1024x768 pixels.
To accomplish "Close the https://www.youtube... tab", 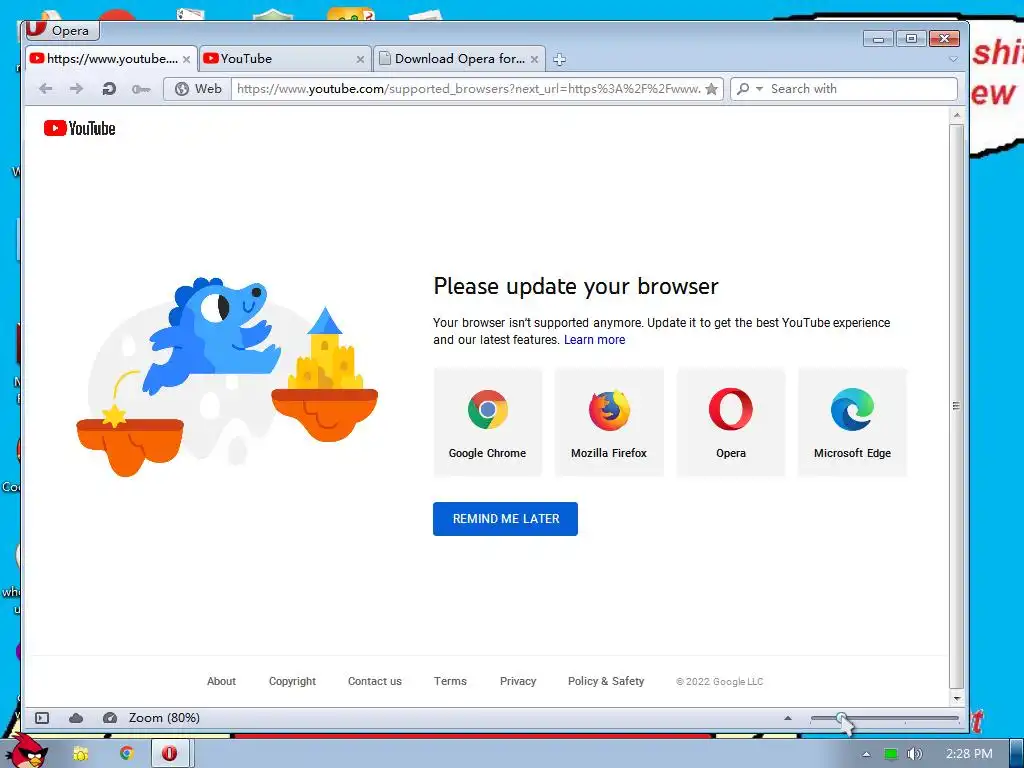I will coord(187,59).
